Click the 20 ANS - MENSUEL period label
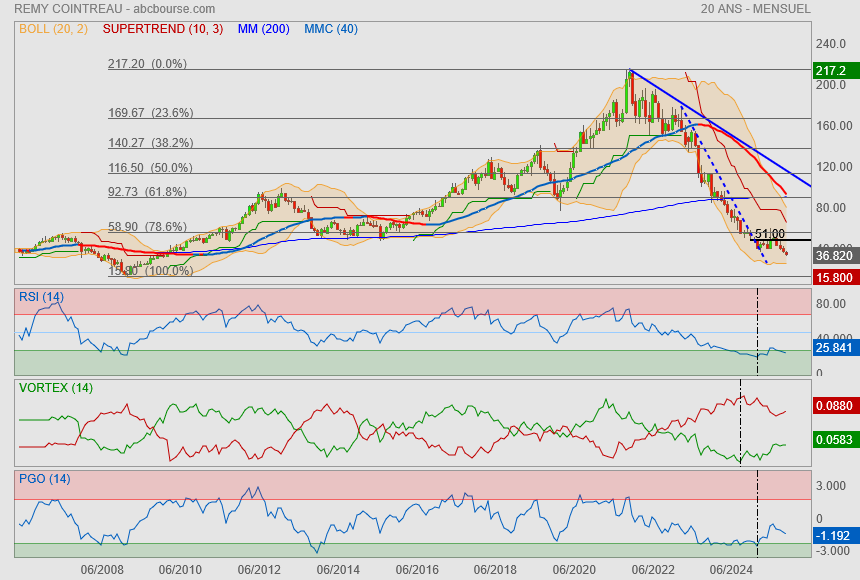 (756, 9)
